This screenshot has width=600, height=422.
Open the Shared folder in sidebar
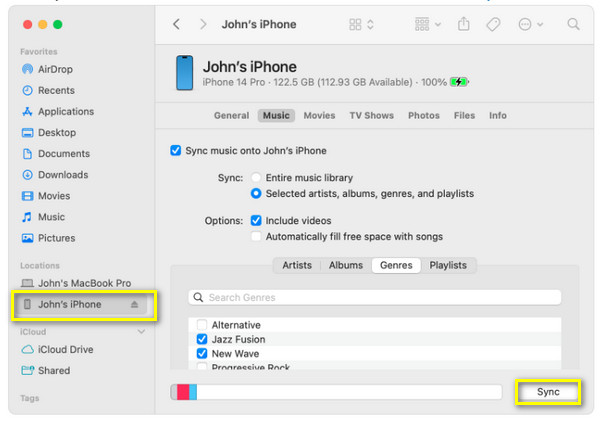(46, 370)
